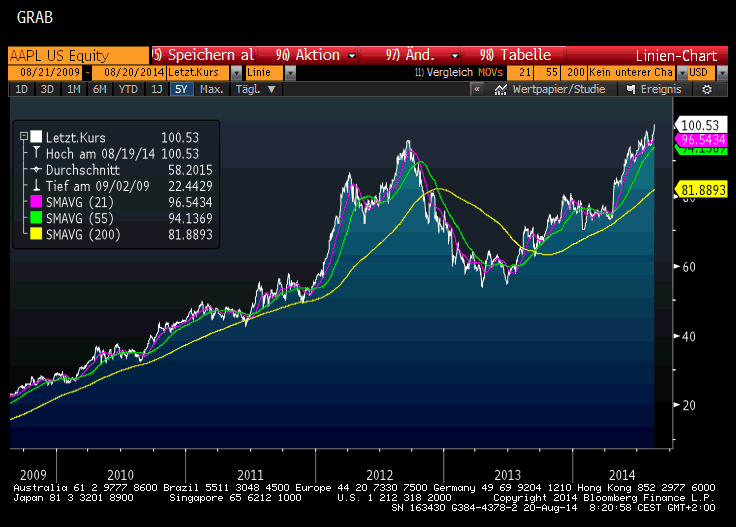736x527 pixels.
Task: Click the Ereignis flag icon
Action: click(631, 89)
